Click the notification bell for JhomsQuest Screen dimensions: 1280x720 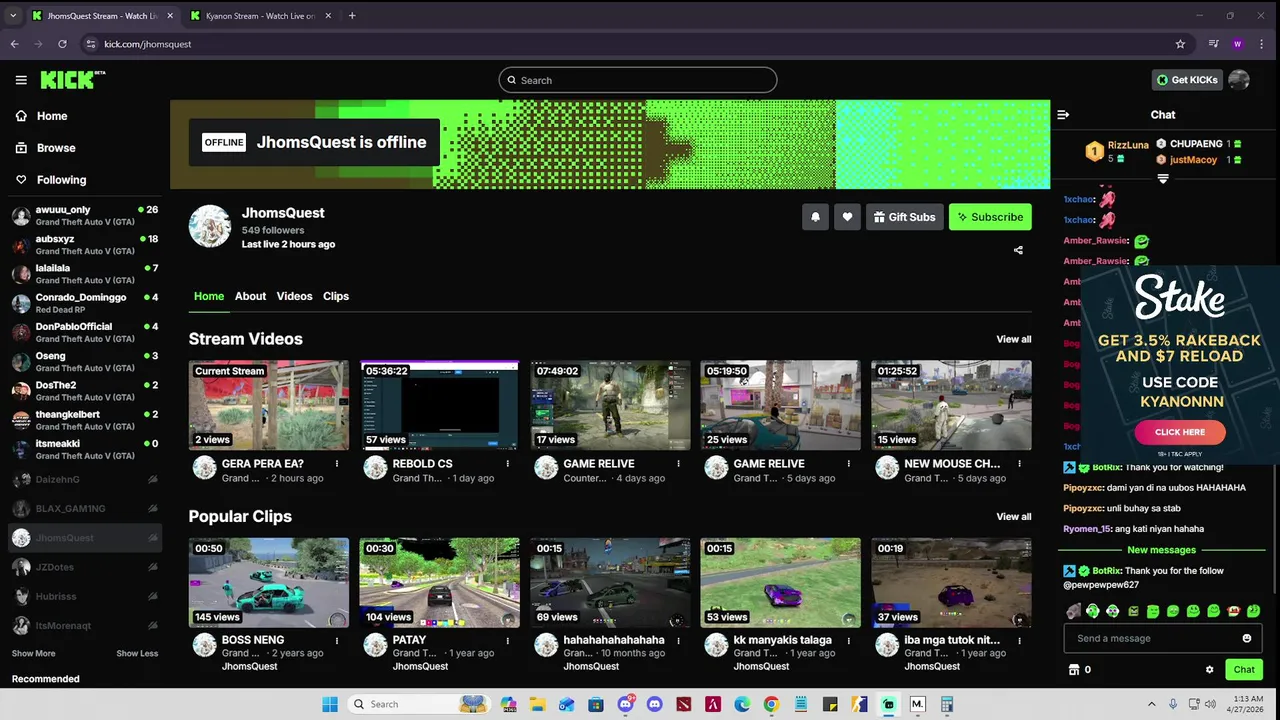click(x=815, y=217)
